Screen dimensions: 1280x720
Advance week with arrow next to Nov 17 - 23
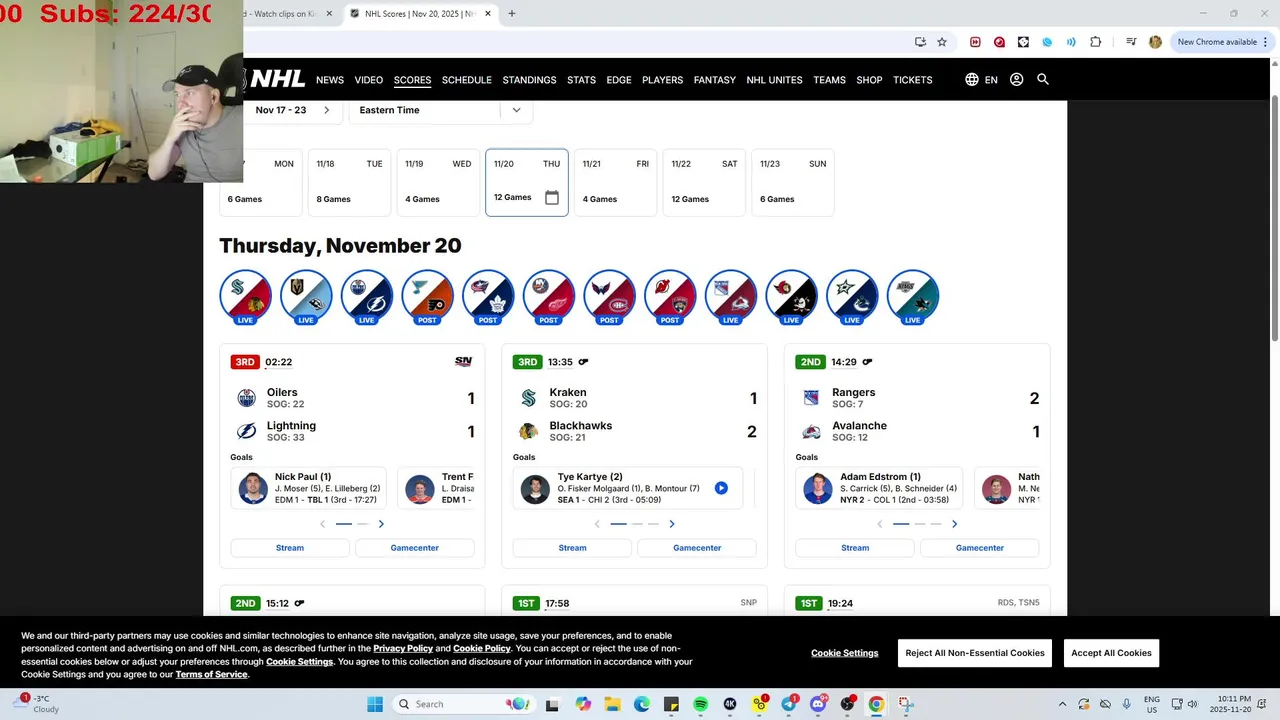click(326, 110)
